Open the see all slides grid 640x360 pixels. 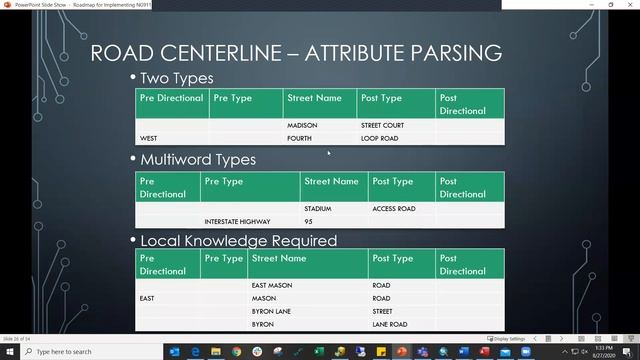tap(549, 339)
